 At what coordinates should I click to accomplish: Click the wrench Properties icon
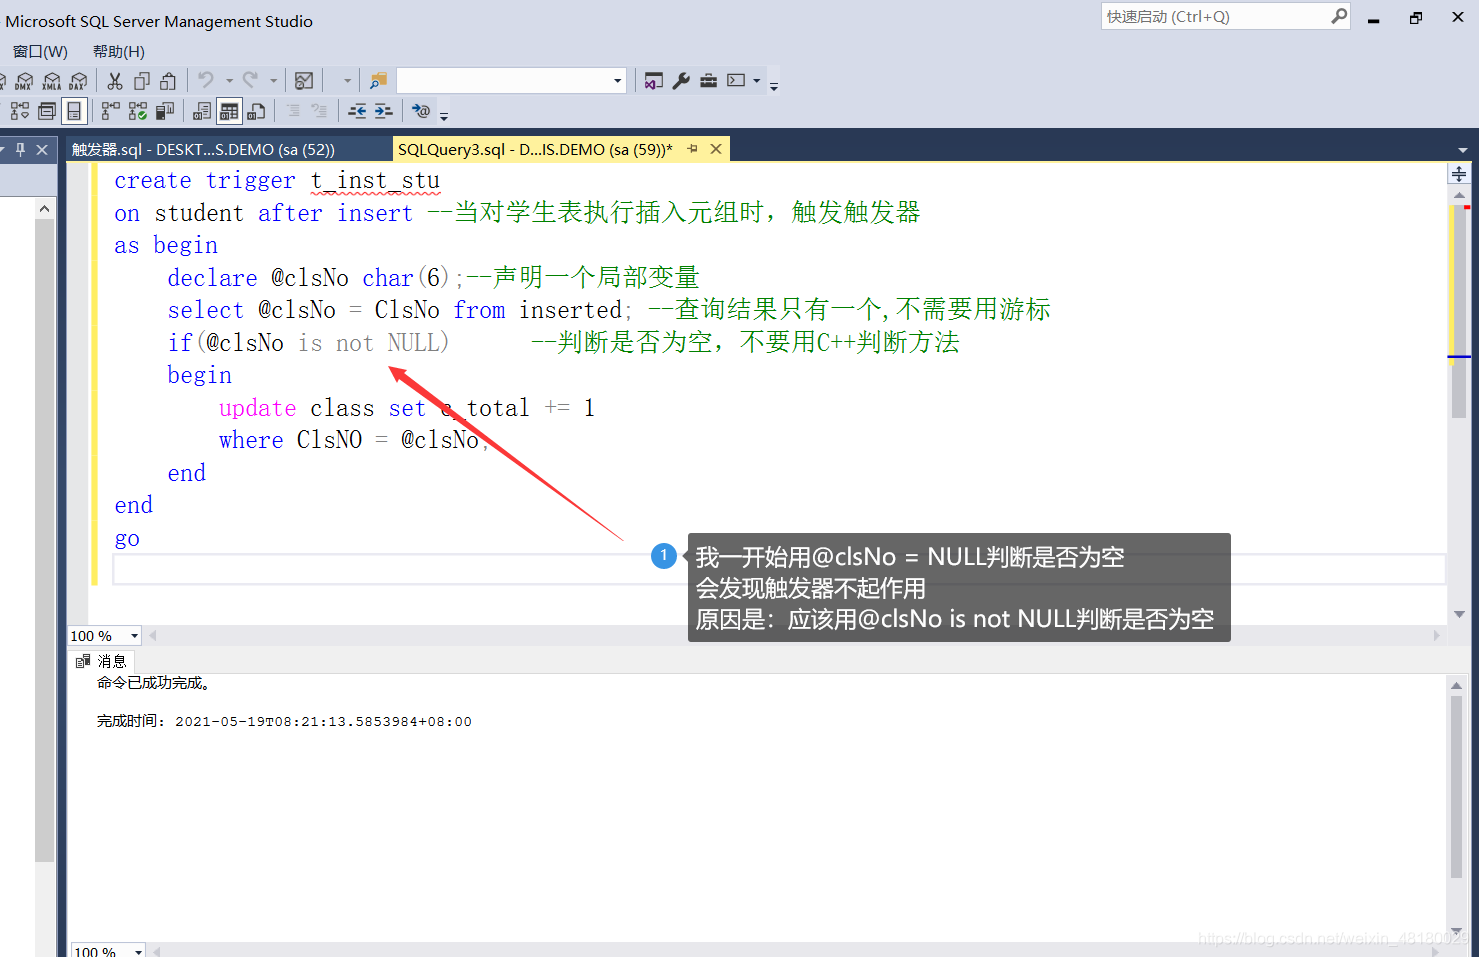pyautogui.click(x=681, y=81)
